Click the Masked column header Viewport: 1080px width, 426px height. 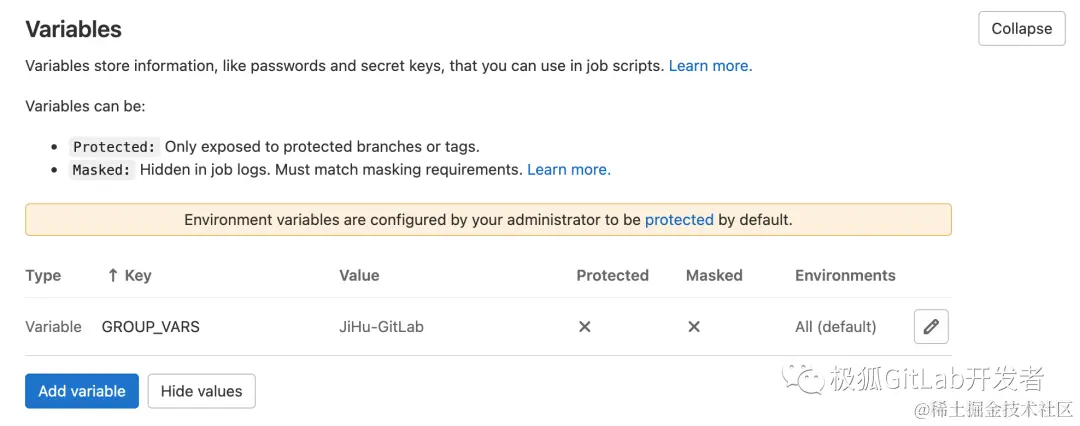pyautogui.click(x=714, y=275)
